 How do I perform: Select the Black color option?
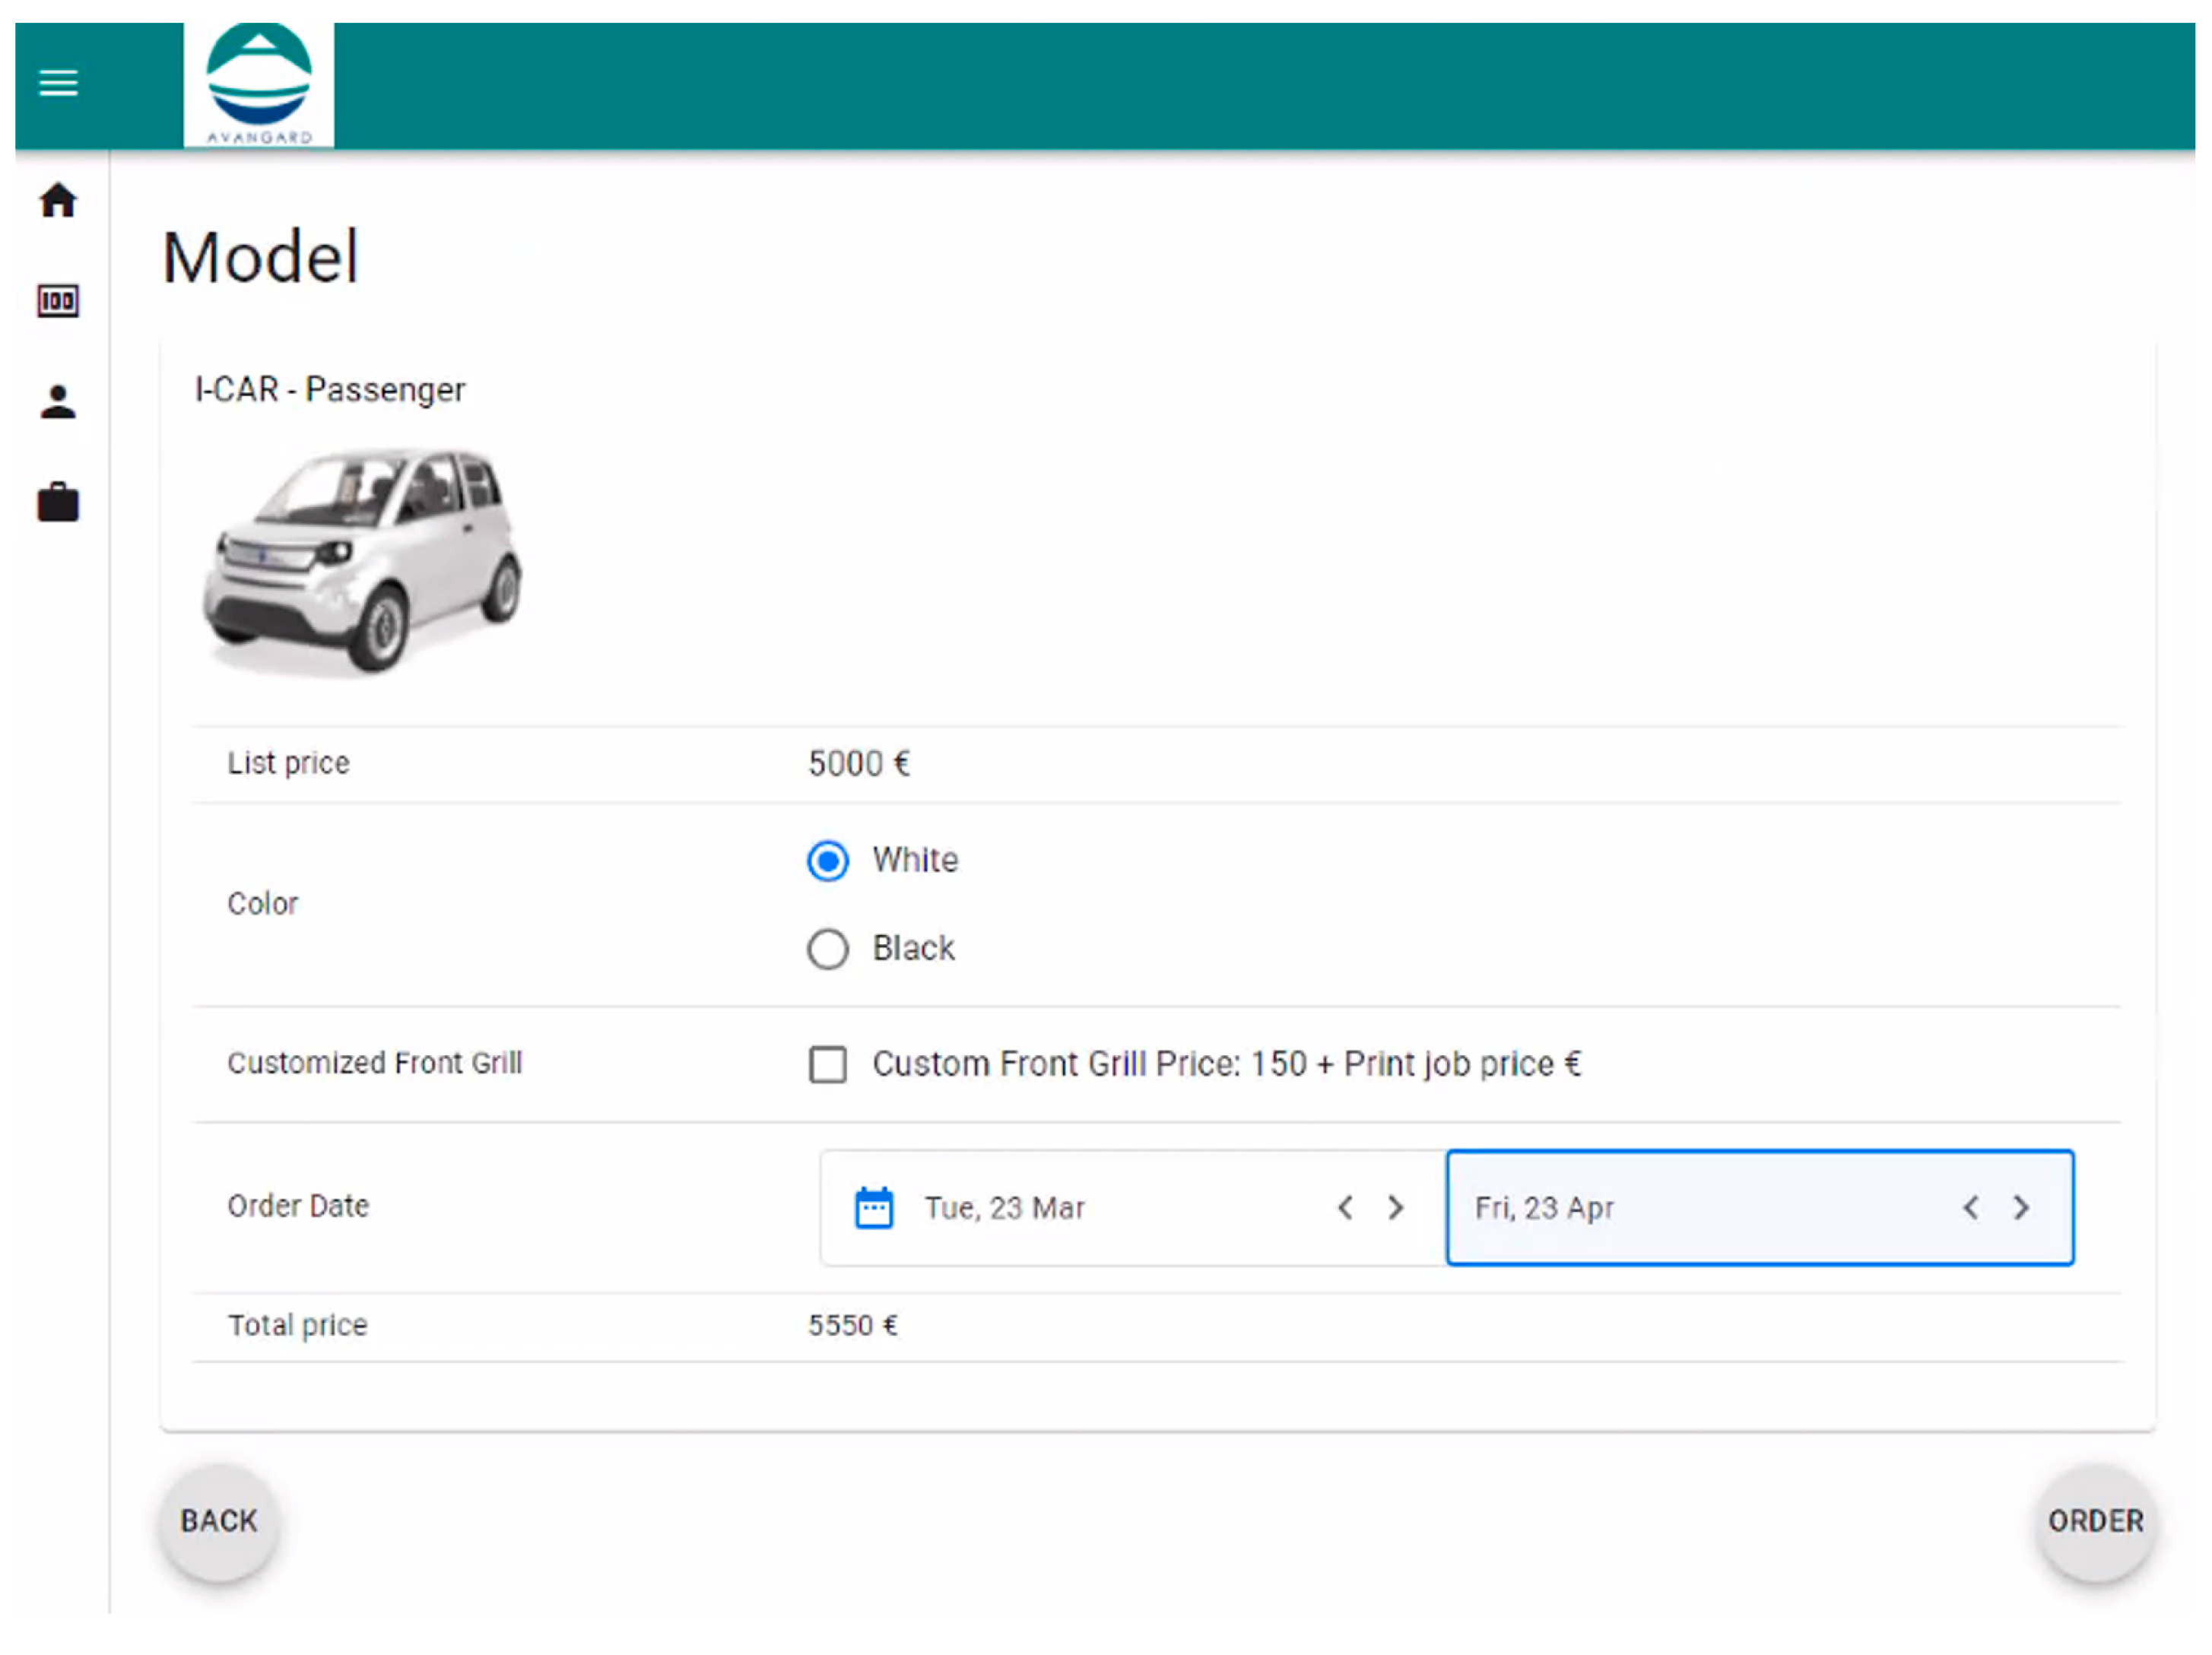pos(828,949)
